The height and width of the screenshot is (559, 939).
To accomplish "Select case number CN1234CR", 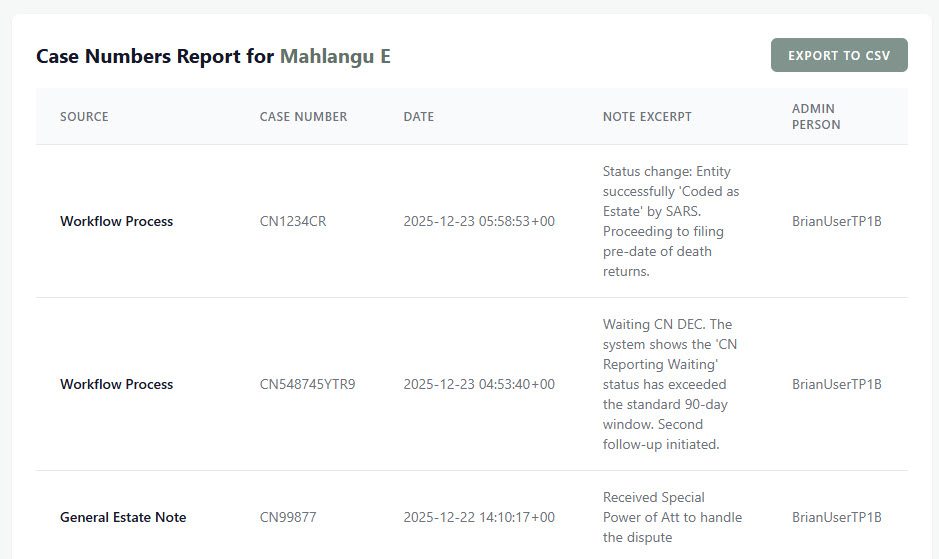I will point(293,221).
